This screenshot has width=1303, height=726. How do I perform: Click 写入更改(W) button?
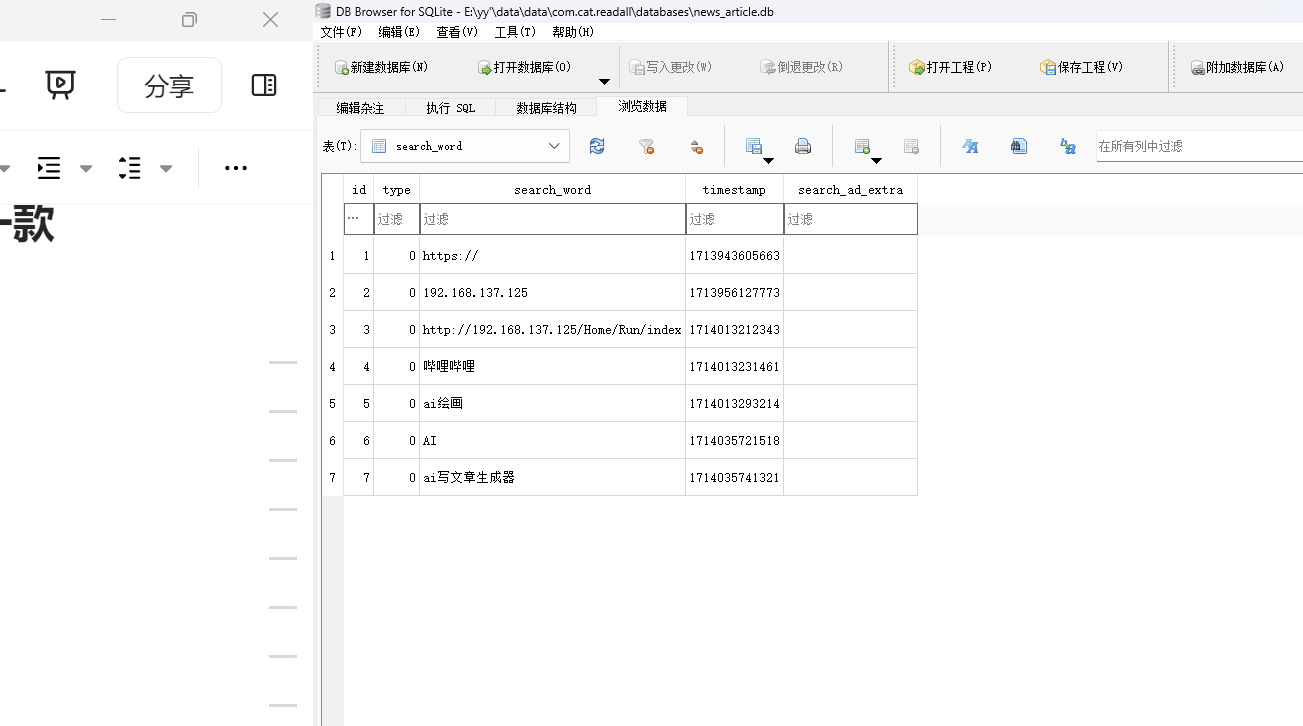[x=670, y=67]
